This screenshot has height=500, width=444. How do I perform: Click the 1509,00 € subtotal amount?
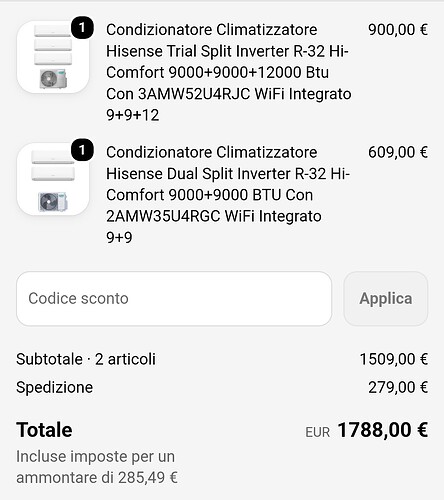click(394, 359)
